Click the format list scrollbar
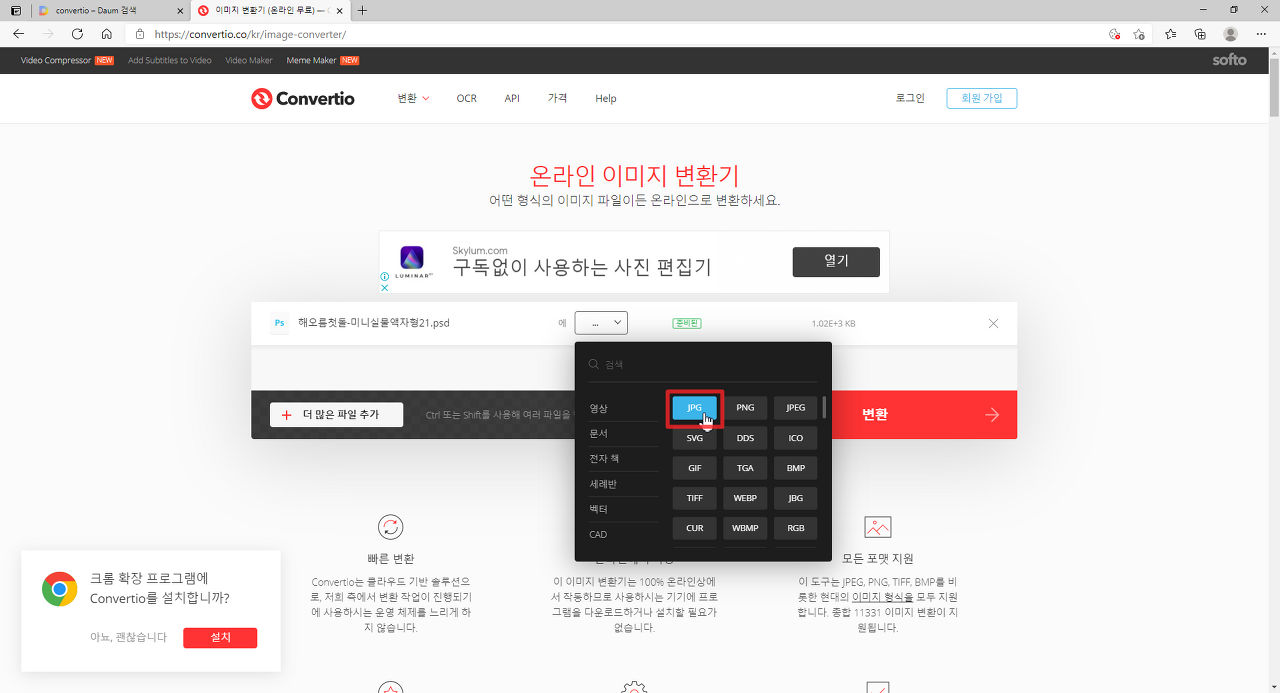The width and height of the screenshot is (1280, 693). point(824,408)
